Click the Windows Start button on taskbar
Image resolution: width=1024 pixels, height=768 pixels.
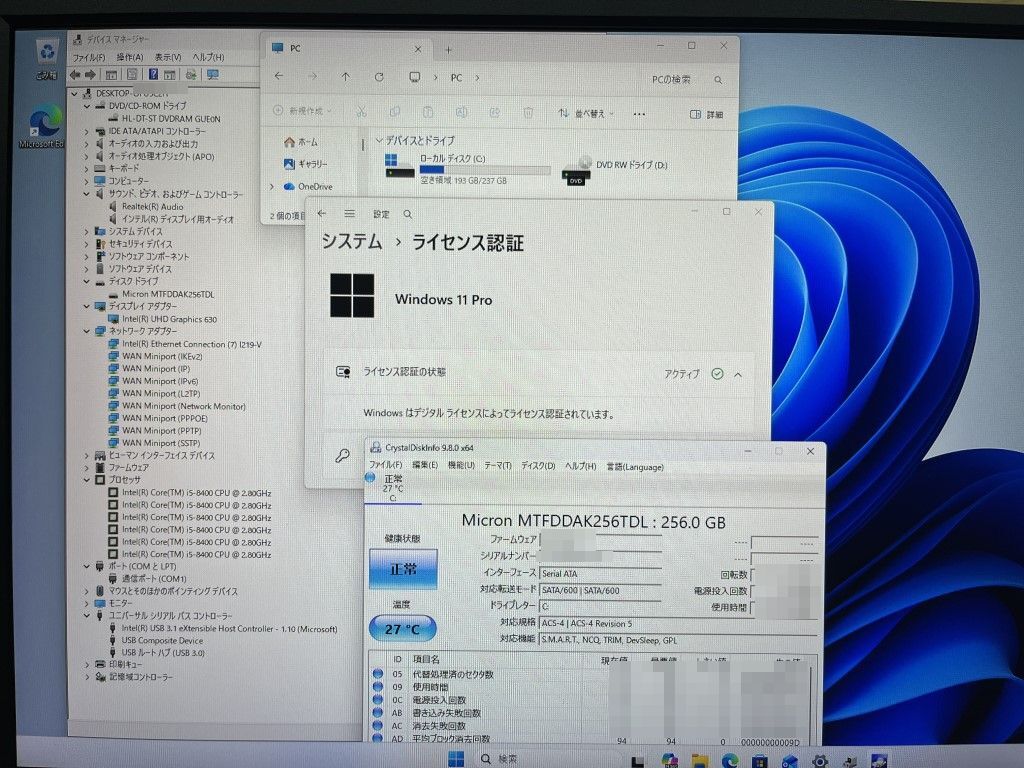[x=456, y=758]
